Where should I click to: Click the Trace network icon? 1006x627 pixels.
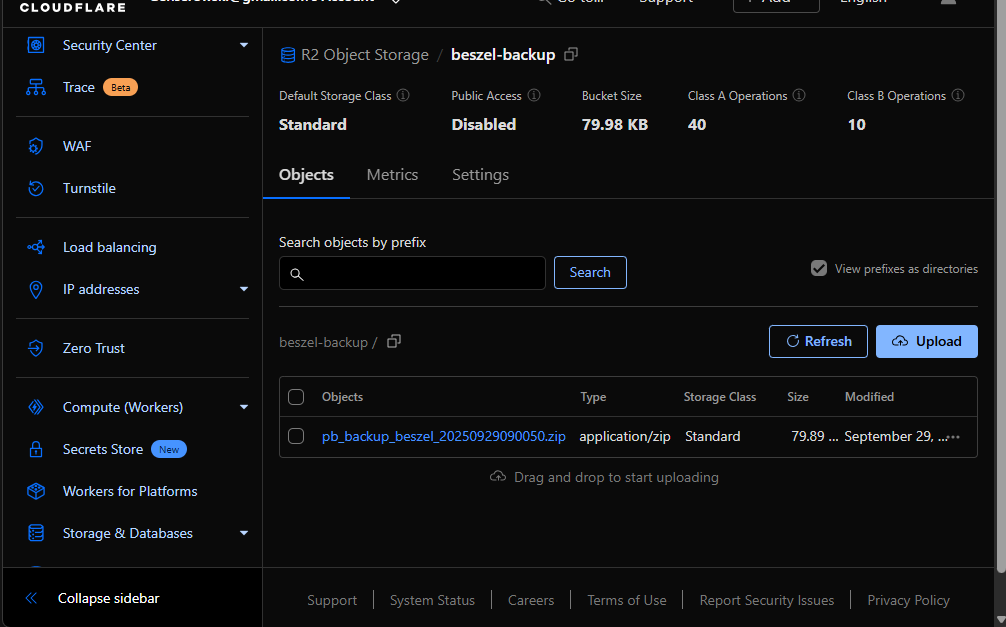(x=36, y=87)
